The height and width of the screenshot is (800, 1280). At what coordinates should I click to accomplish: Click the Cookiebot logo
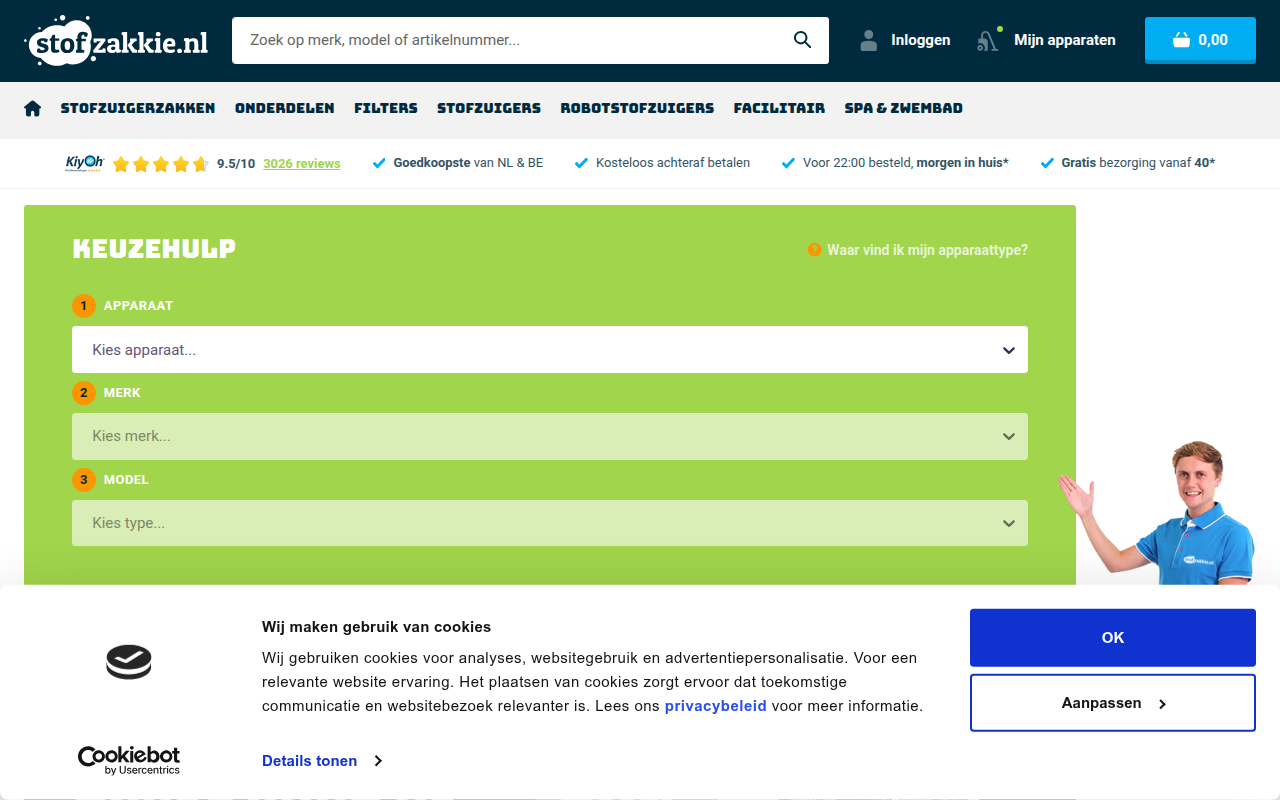(x=129, y=760)
